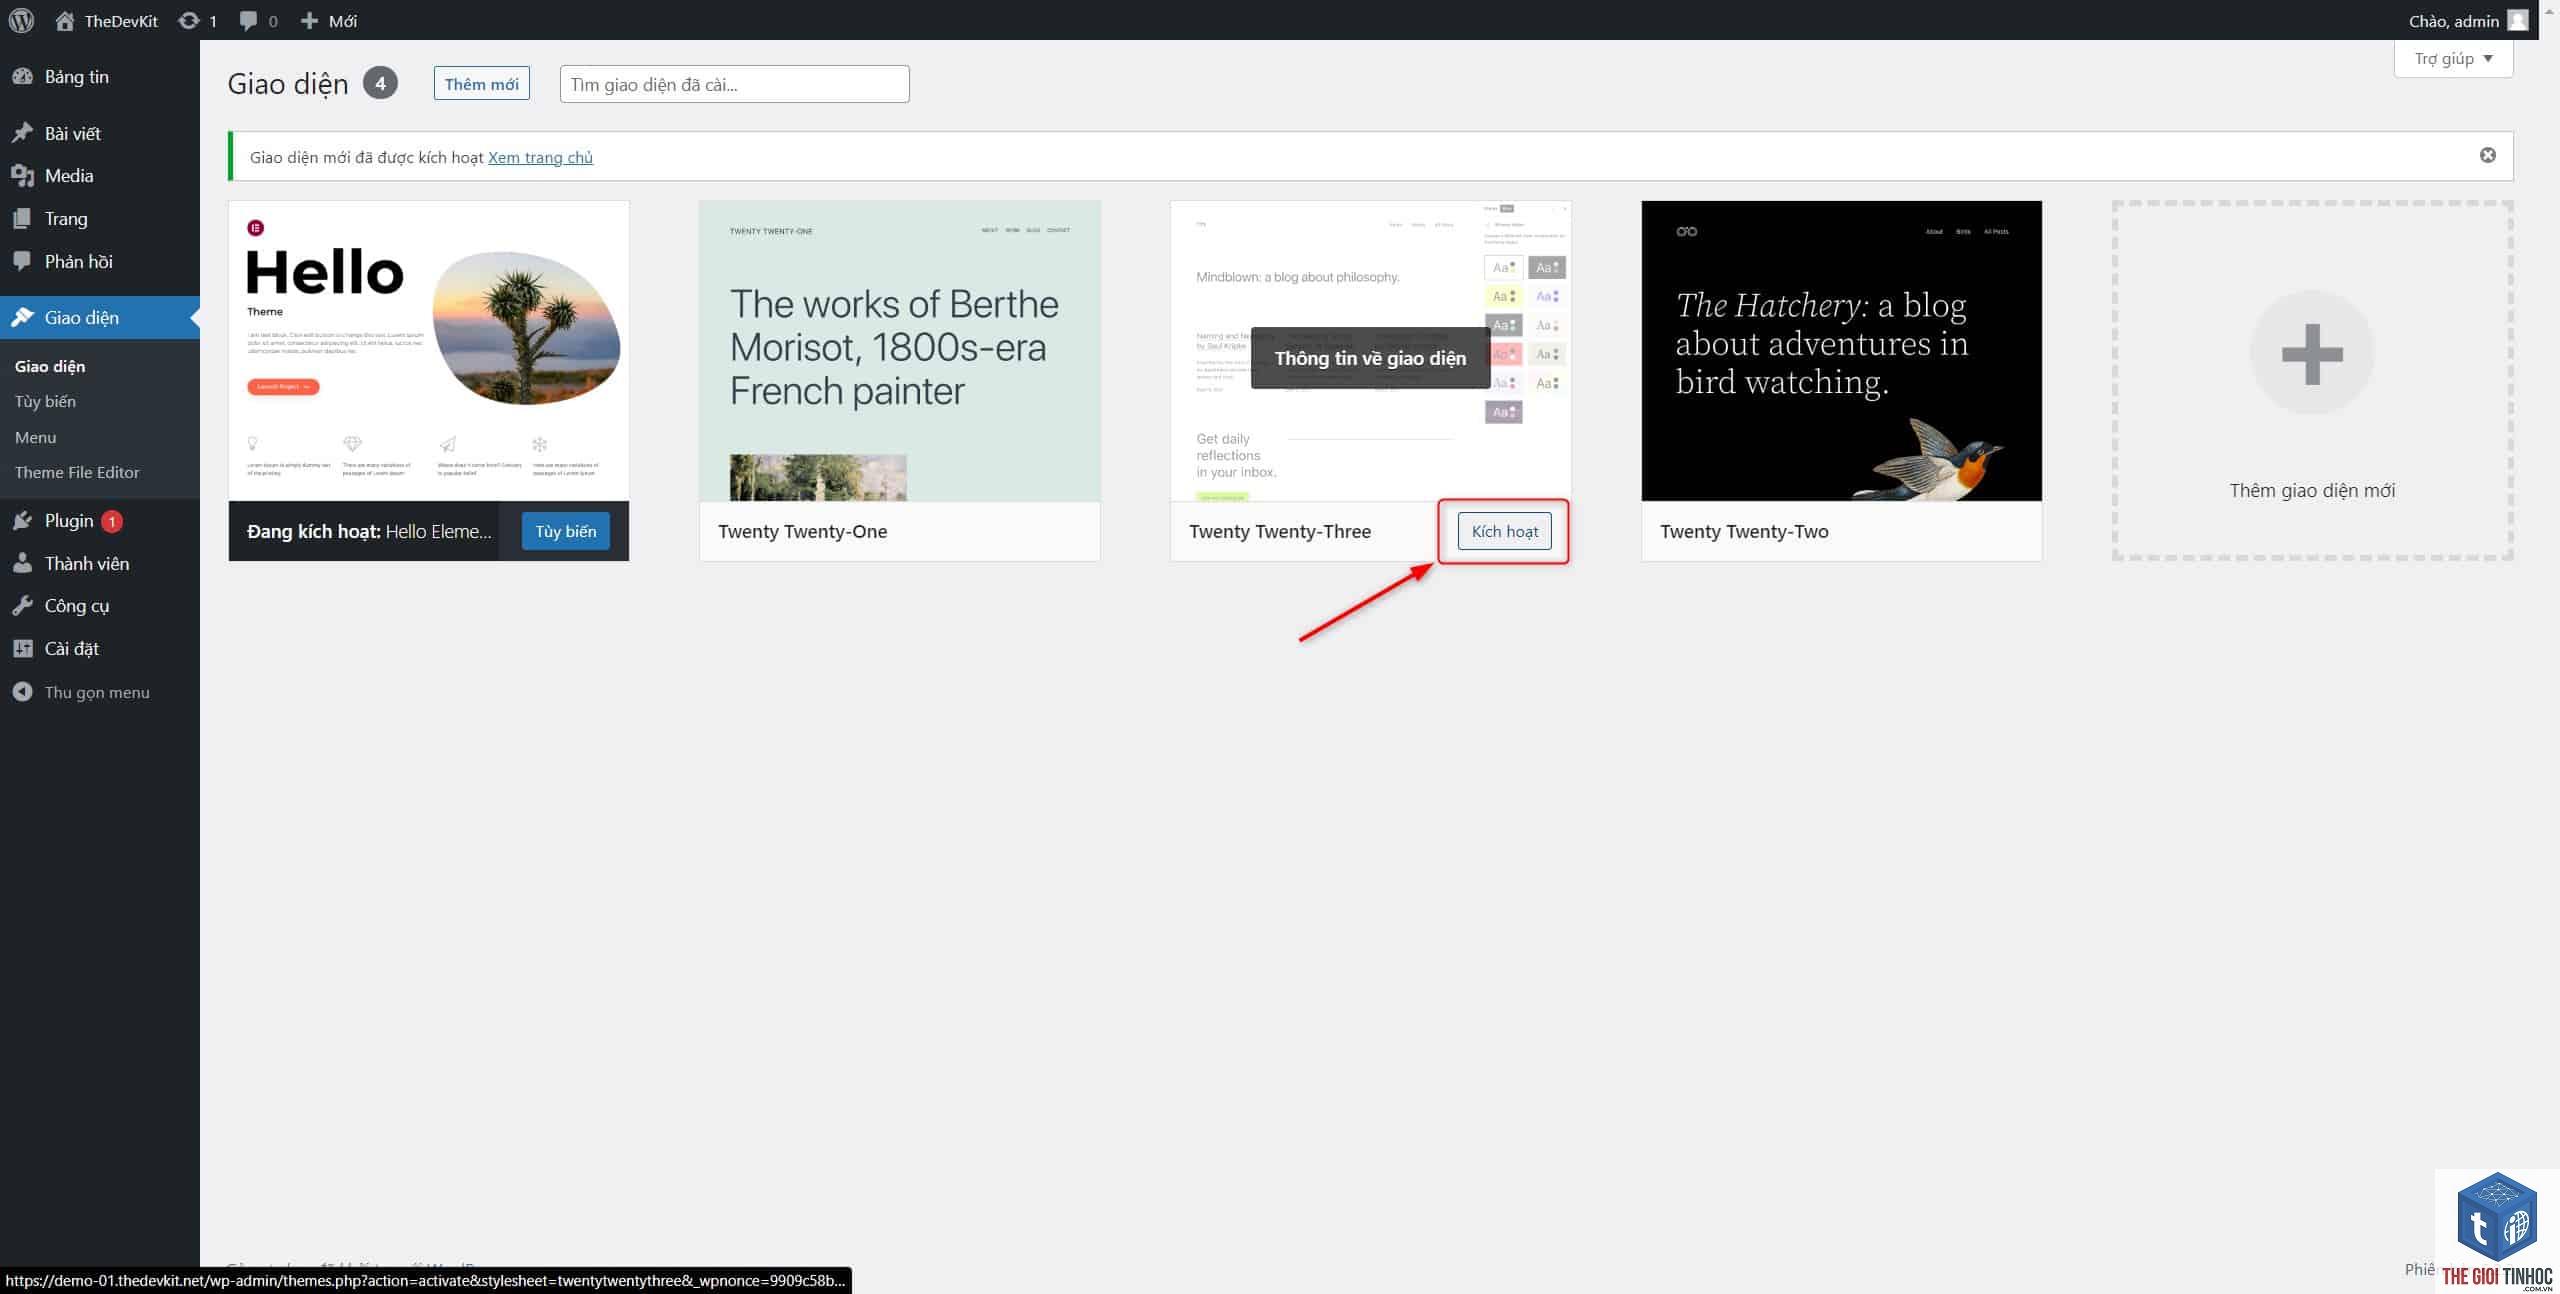This screenshot has height=1294, width=2560.
Task: Click the Twenty Twenty-Two theme name
Action: coord(1744,531)
